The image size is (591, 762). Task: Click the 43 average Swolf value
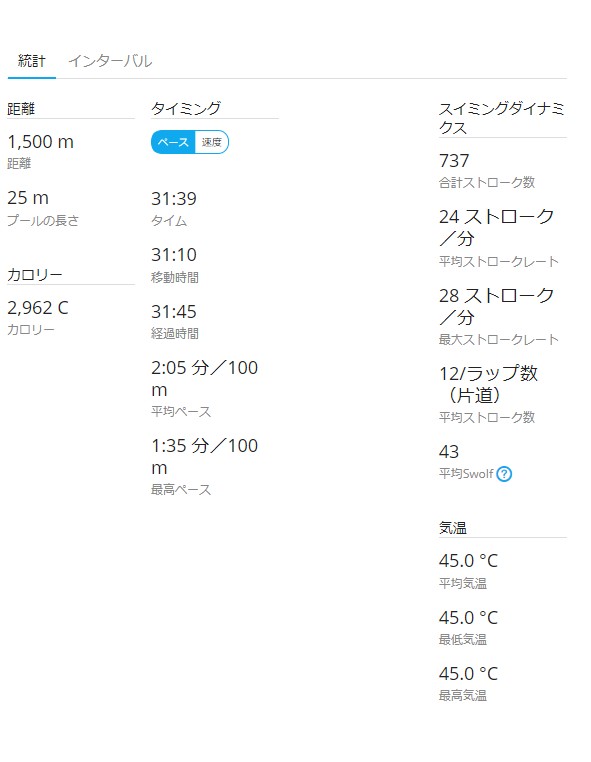pyautogui.click(x=449, y=451)
